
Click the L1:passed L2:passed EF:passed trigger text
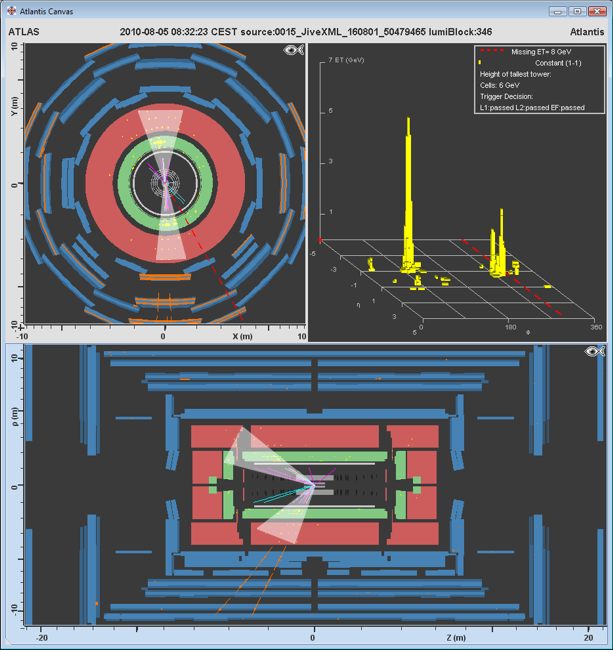532,107
